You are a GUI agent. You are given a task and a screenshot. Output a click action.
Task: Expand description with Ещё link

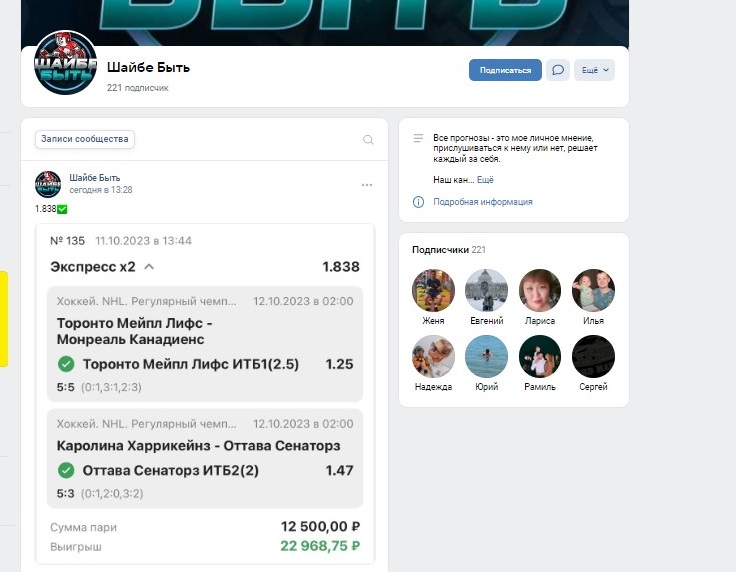[485, 180]
